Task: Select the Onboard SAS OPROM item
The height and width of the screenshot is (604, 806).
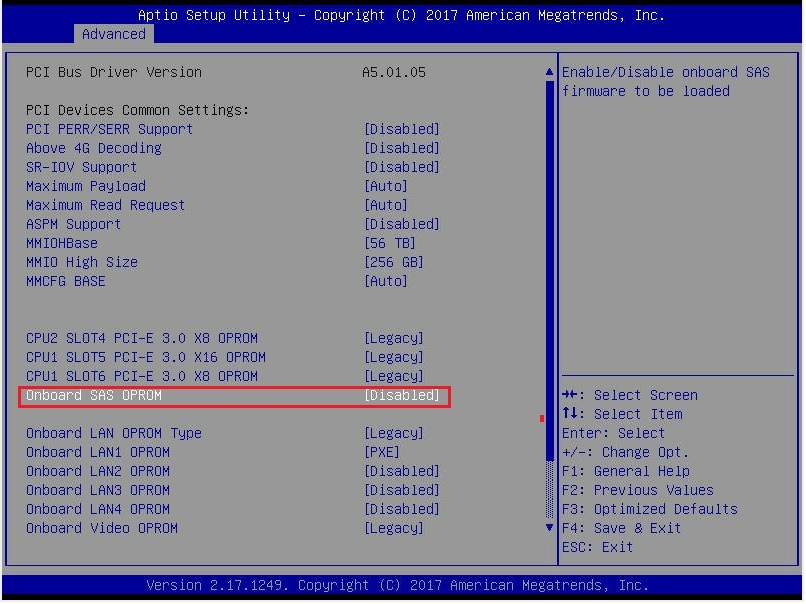Action: pos(94,396)
